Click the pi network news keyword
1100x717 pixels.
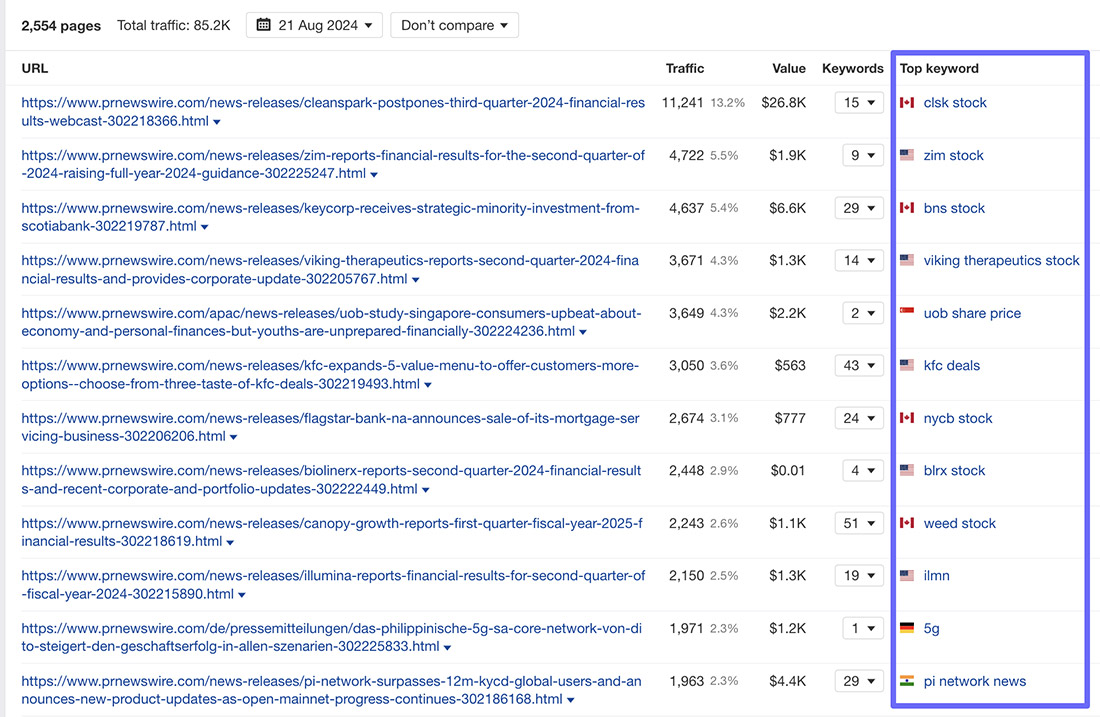974,681
